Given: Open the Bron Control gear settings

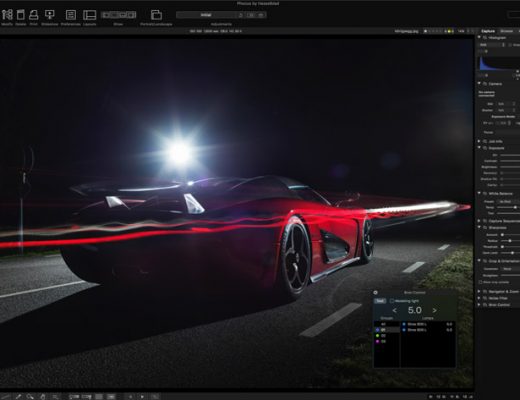Looking at the screenshot, I should click(x=376, y=292).
